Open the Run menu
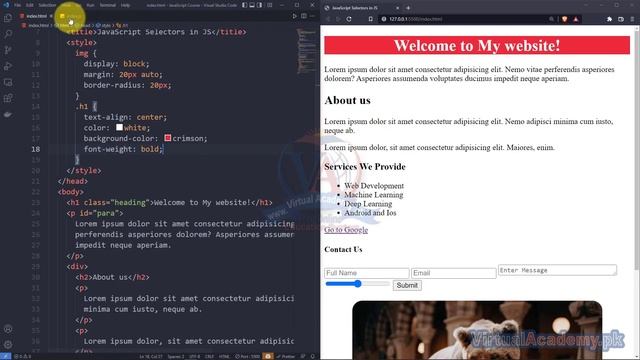This screenshot has width=640, height=360. click(90, 5)
